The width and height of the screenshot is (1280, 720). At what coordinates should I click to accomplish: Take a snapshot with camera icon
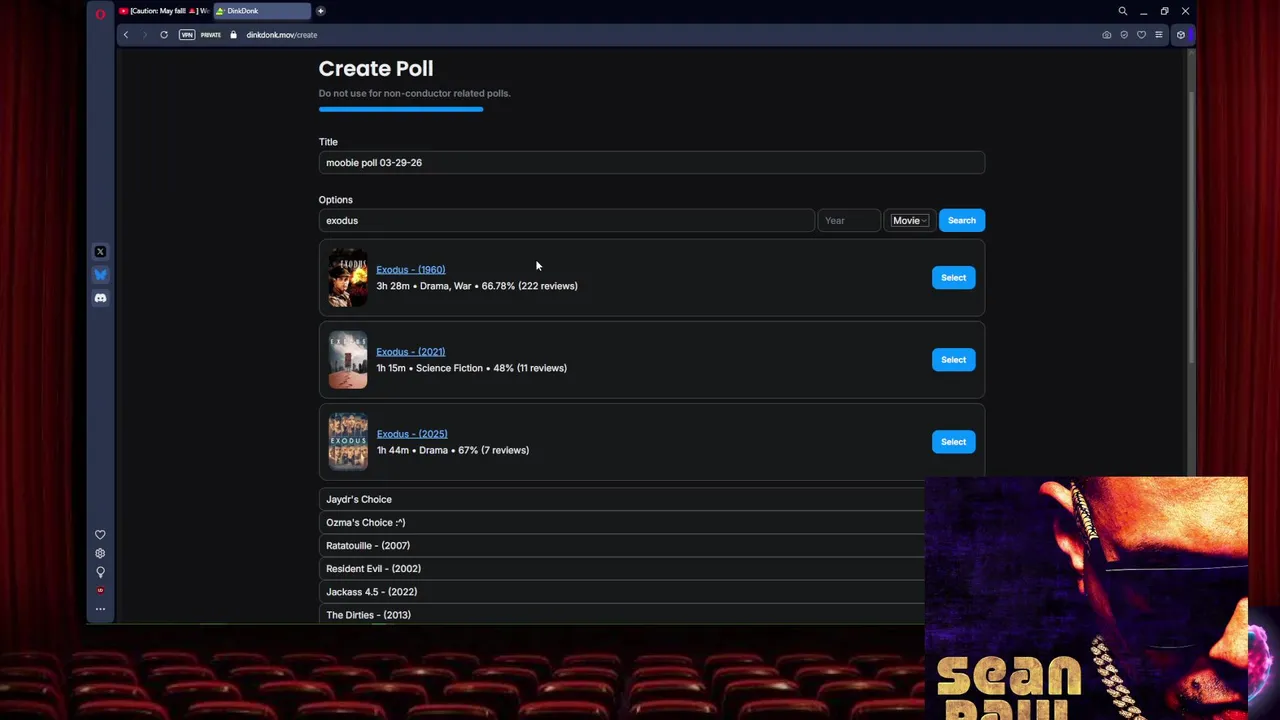coord(1106,35)
